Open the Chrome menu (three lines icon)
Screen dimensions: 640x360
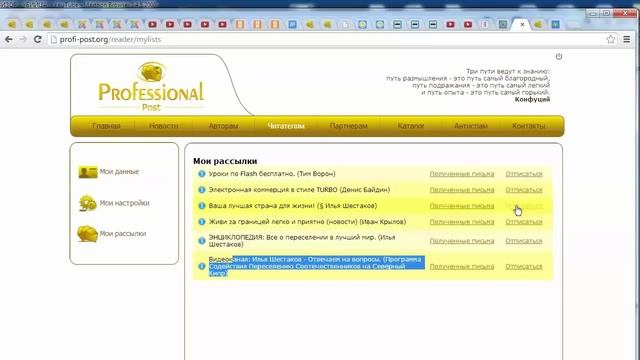[627, 39]
